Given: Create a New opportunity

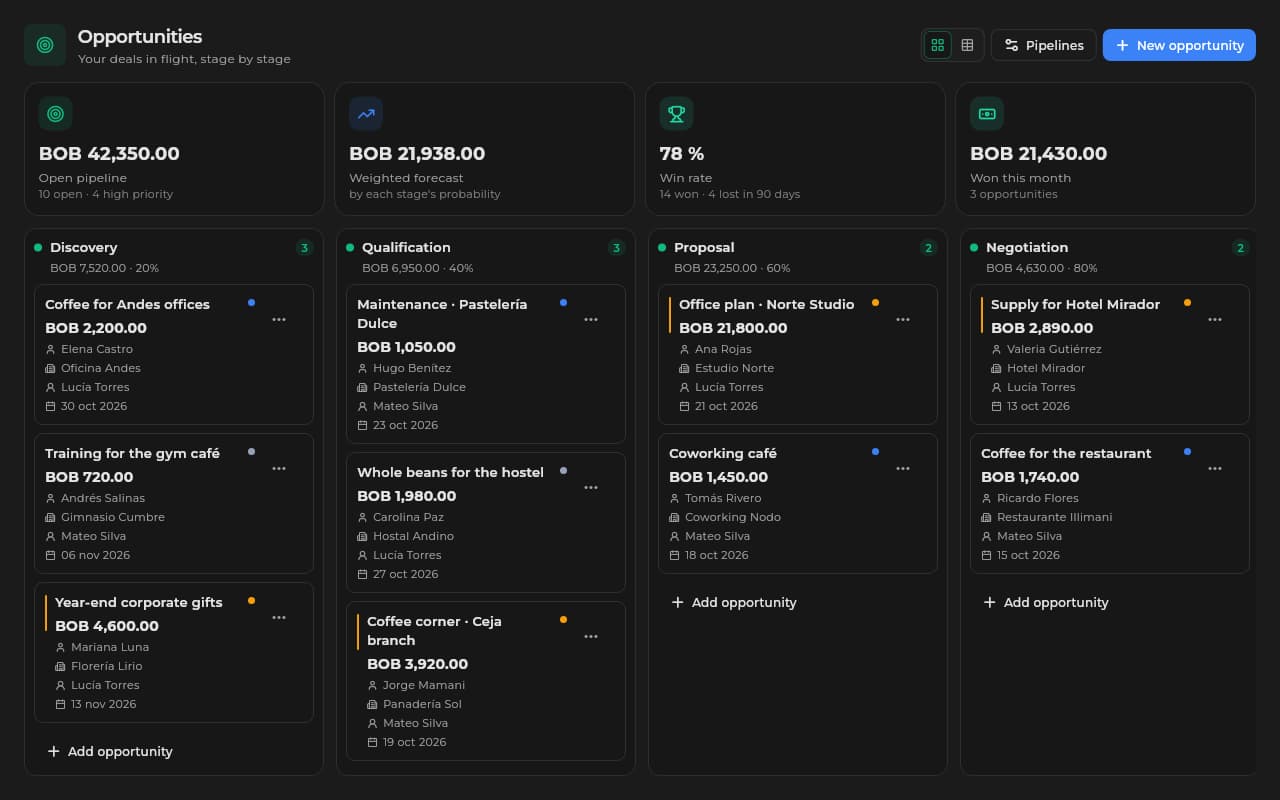Looking at the screenshot, I should 1179,45.
